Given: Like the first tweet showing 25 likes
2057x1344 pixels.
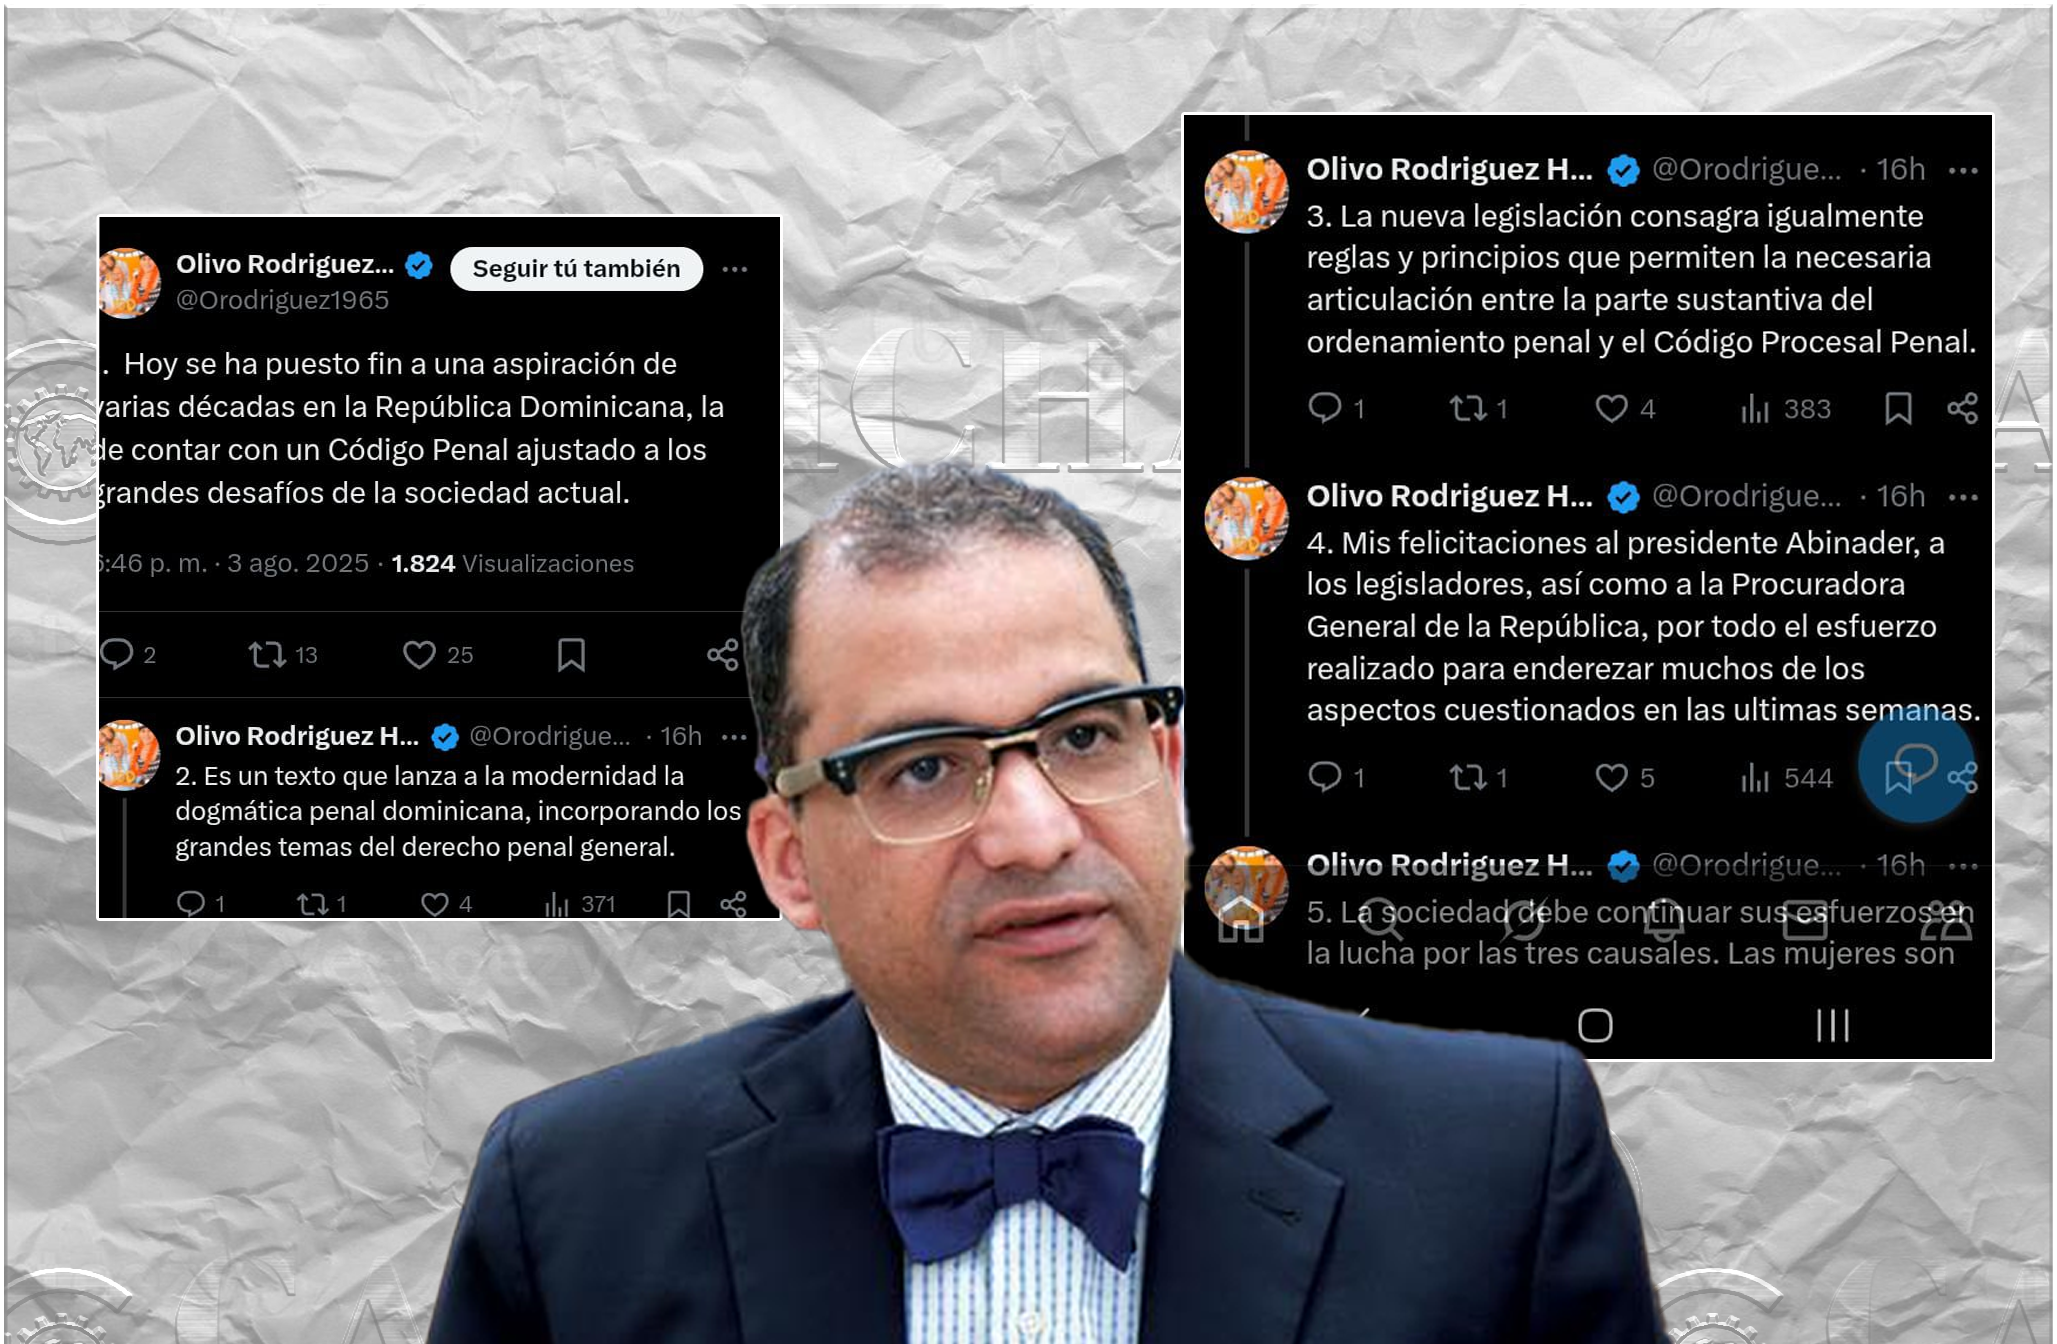Looking at the screenshot, I should [419, 655].
